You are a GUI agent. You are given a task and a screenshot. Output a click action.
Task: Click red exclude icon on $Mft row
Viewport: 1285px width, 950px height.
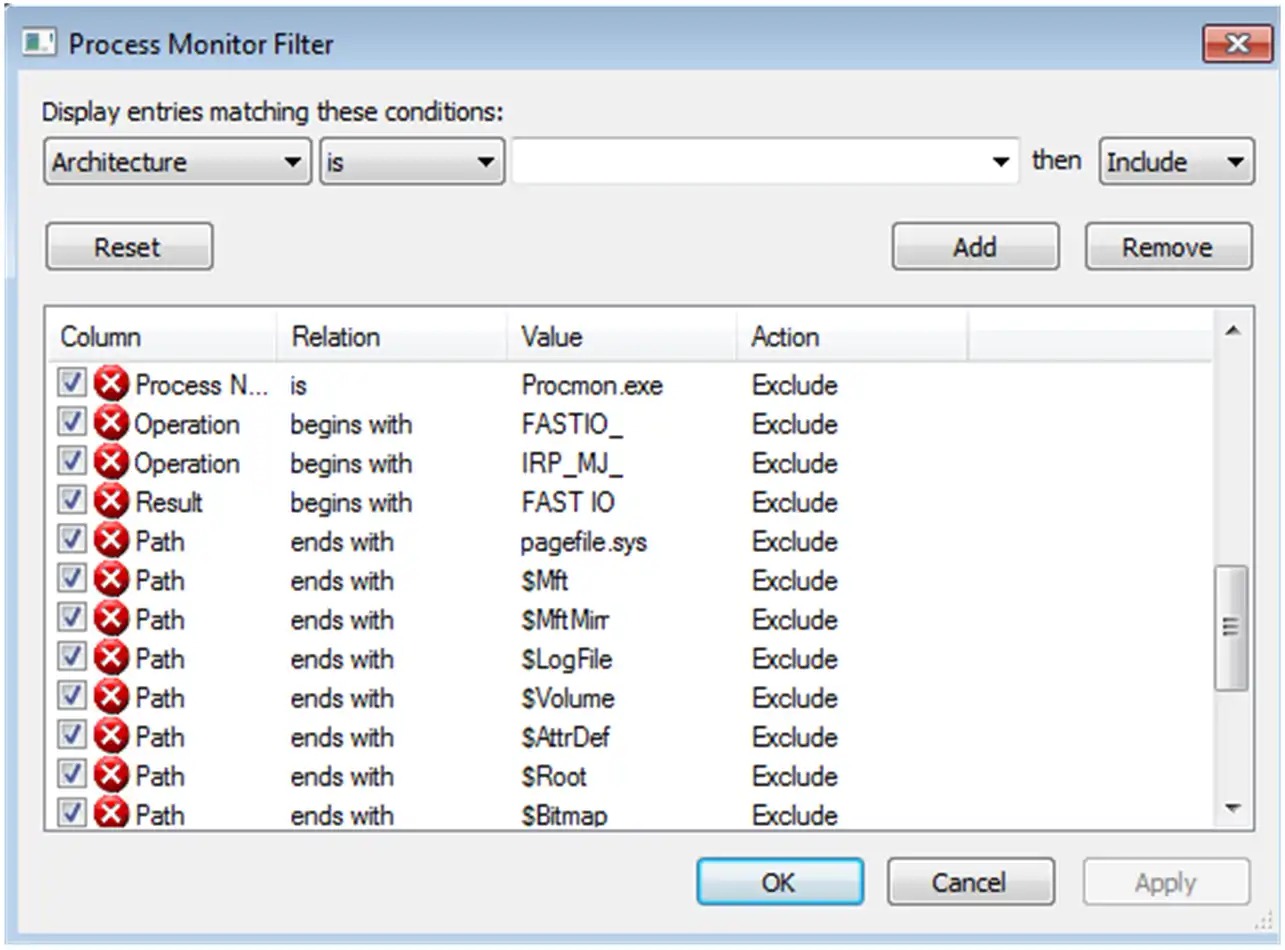pyautogui.click(x=111, y=581)
